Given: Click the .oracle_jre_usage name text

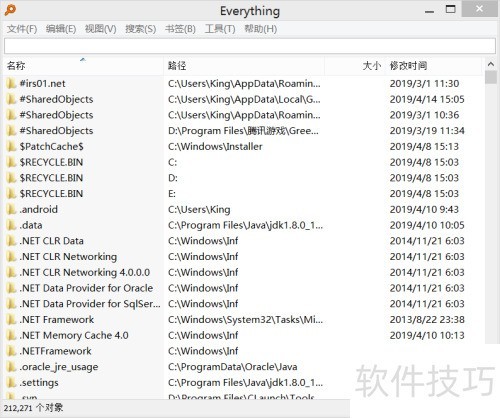Looking at the screenshot, I should tap(59, 367).
